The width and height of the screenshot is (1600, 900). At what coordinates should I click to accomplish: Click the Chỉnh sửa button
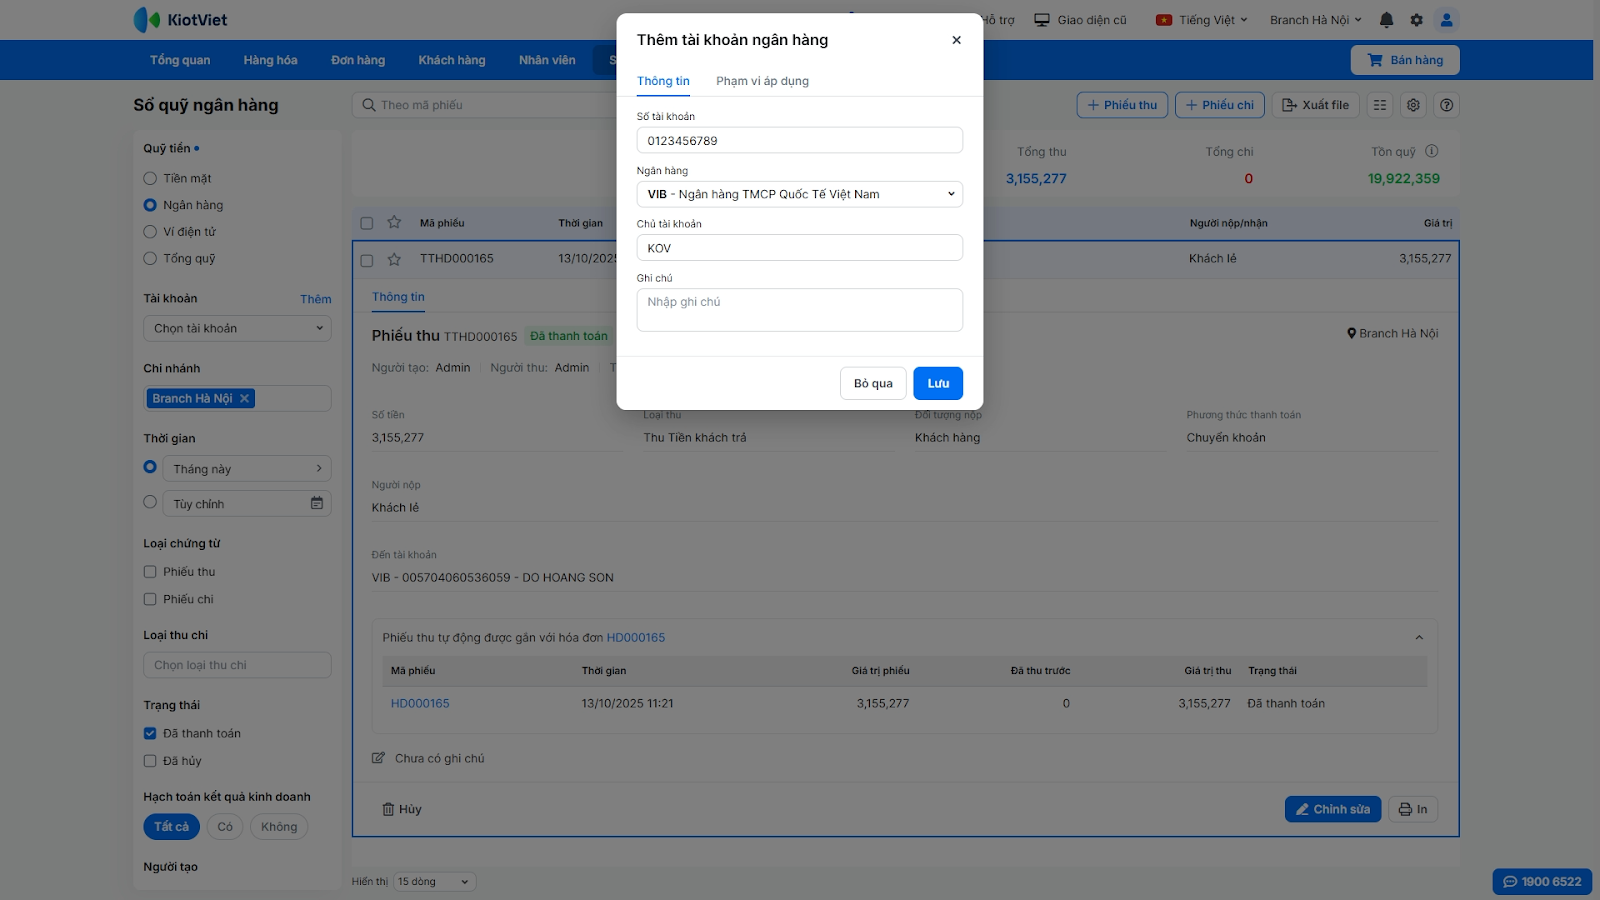tap(1333, 809)
